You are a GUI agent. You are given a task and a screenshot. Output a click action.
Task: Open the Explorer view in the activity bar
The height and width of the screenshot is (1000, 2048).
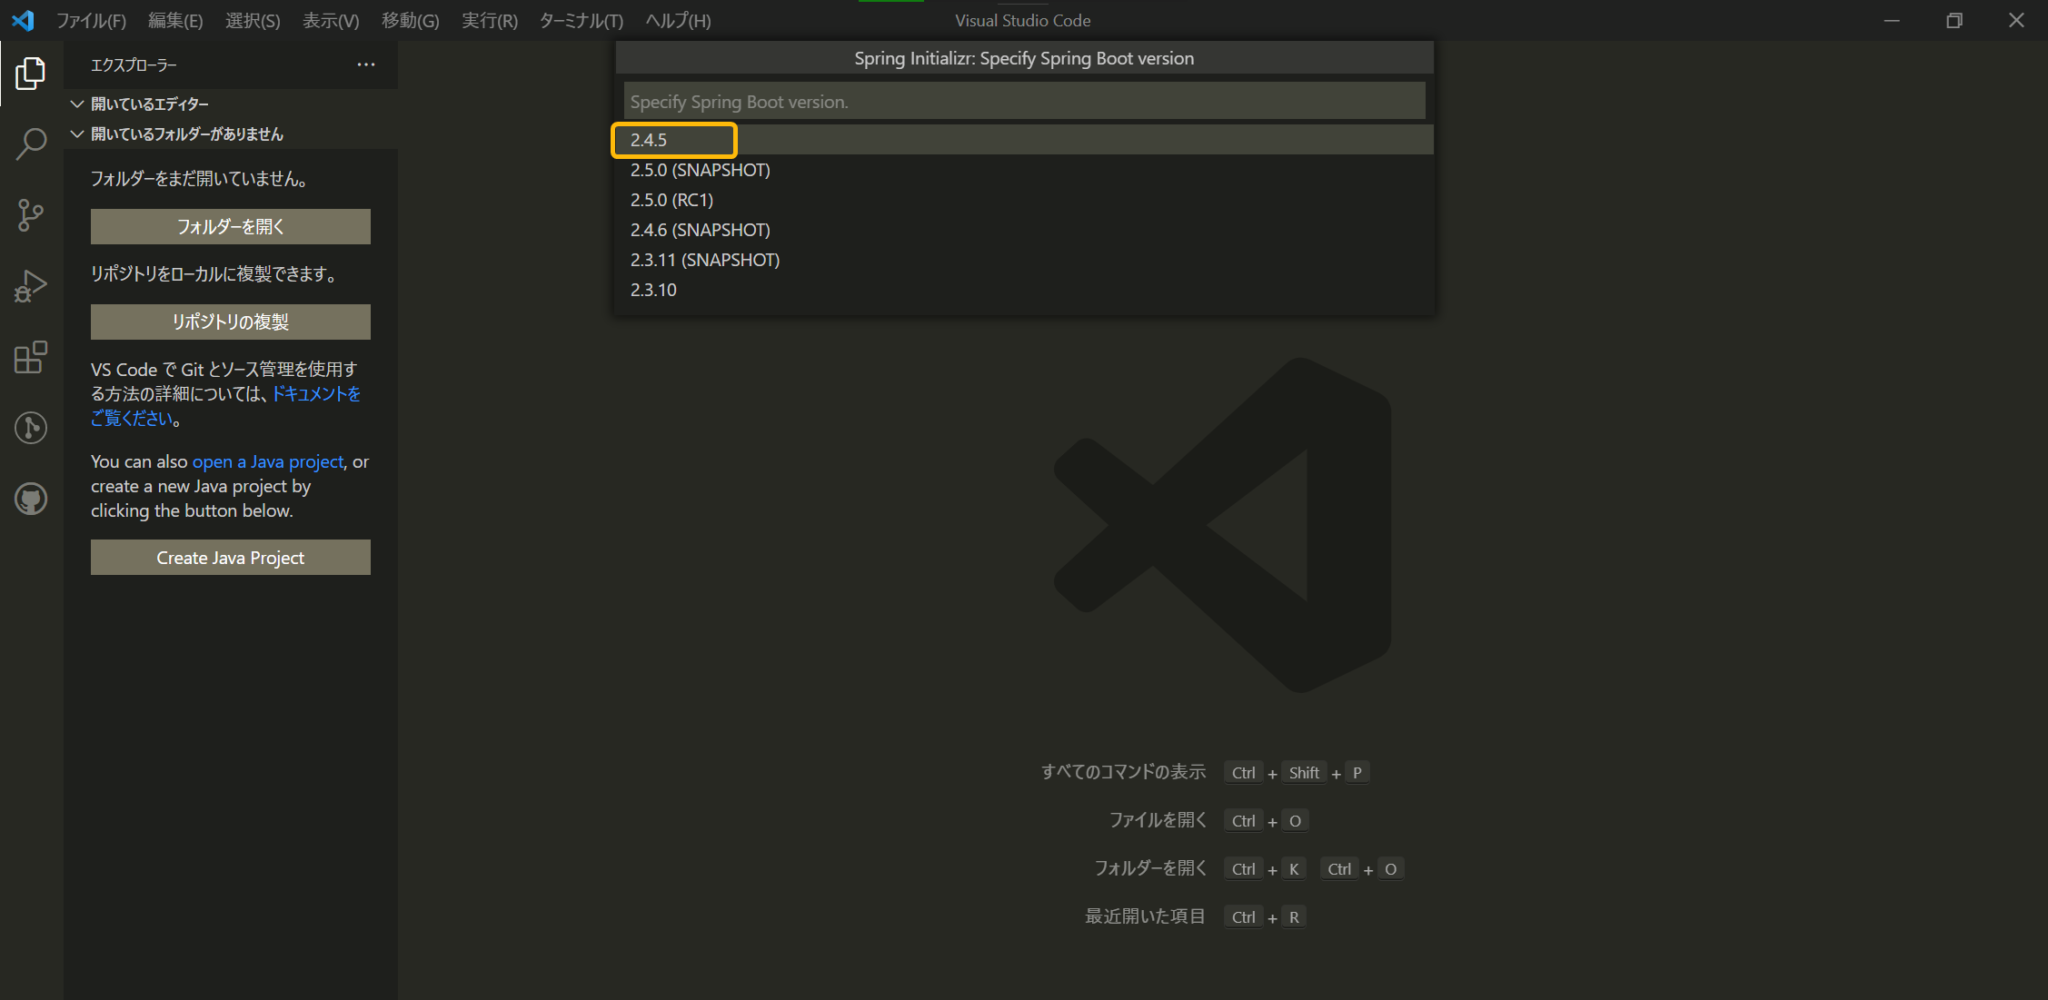31,72
